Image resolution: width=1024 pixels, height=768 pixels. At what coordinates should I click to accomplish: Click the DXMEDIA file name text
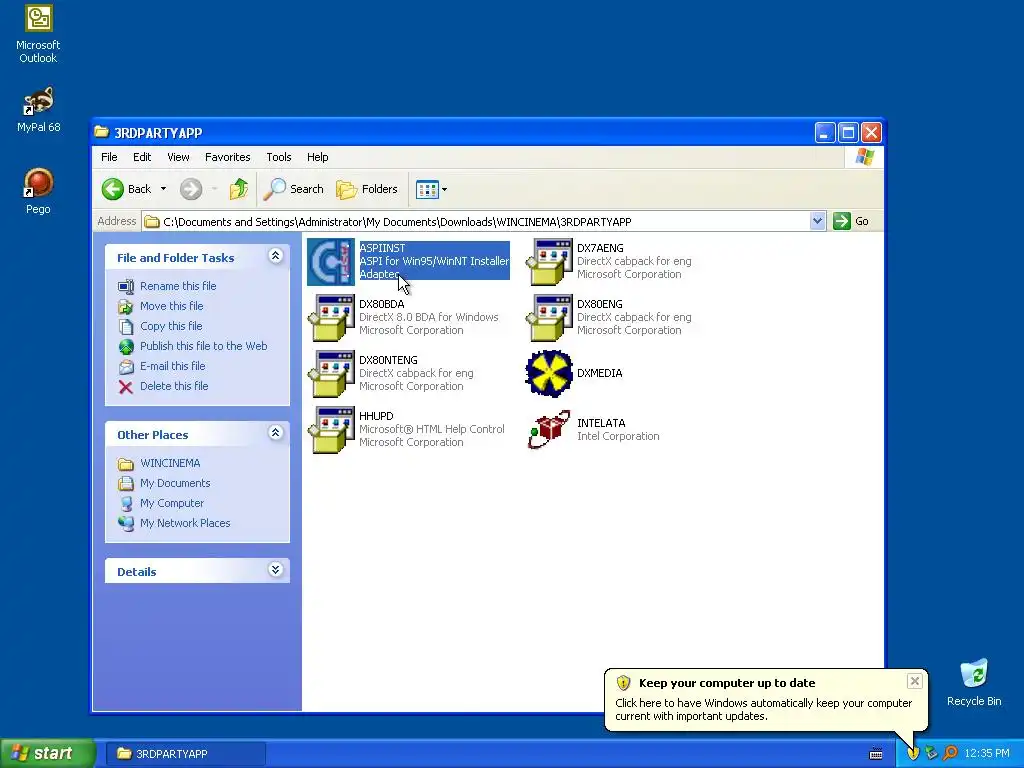pyautogui.click(x=600, y=374)
